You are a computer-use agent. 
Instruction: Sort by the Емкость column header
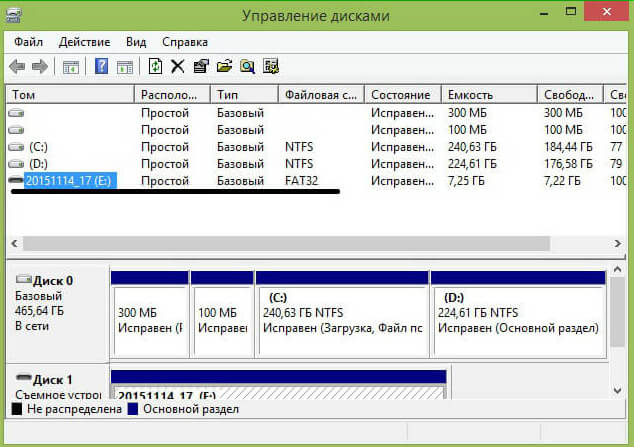pos(489,95)
